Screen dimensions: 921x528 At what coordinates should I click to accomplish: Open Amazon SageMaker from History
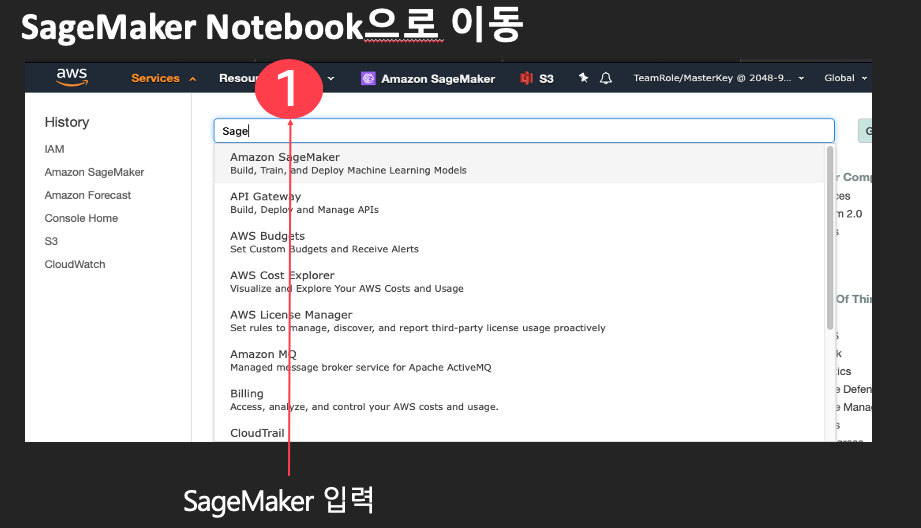[x=95, y=172]
